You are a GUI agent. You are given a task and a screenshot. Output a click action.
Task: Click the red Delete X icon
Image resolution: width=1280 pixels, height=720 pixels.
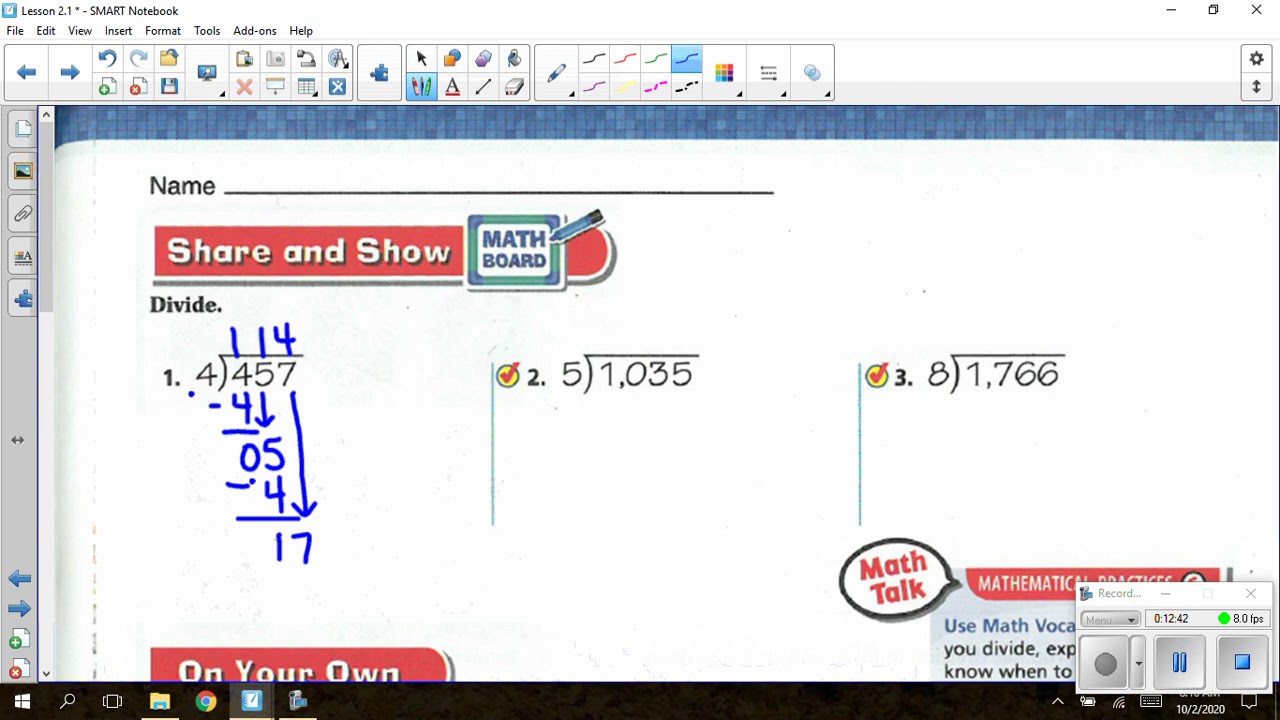coord(244,87)
